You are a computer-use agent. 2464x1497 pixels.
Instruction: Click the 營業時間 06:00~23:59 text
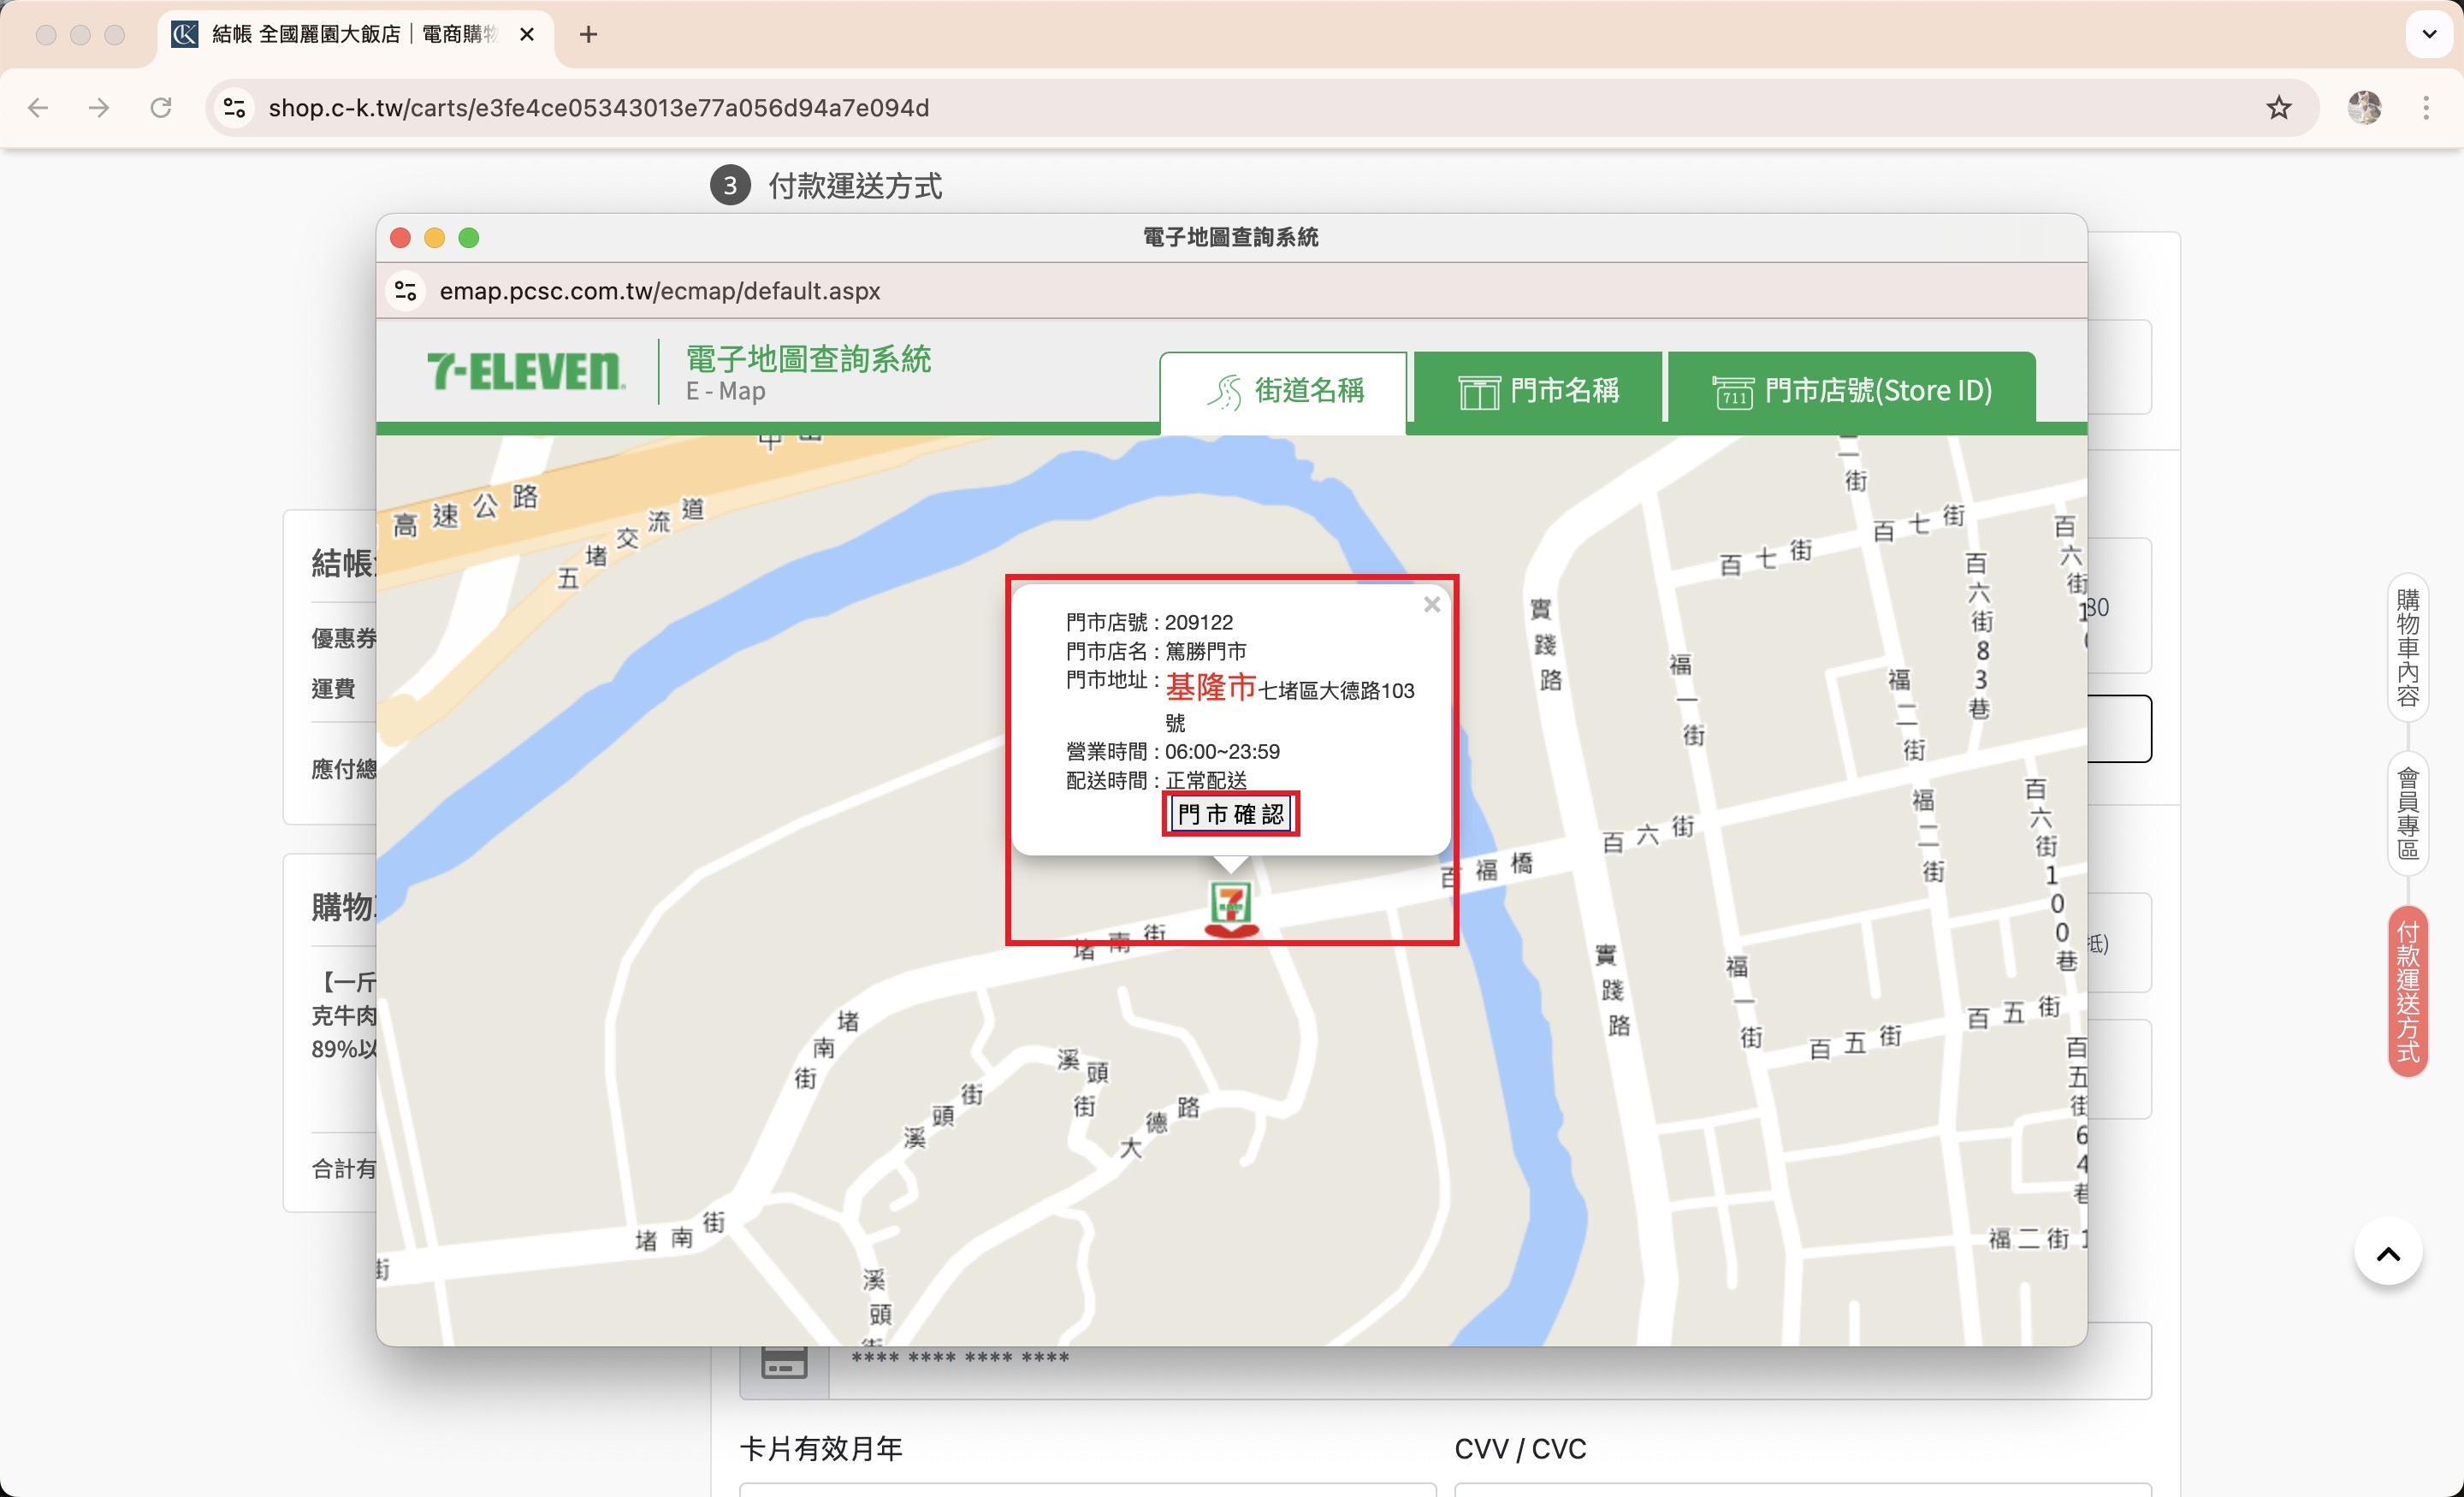click(x=1172, y=751)
